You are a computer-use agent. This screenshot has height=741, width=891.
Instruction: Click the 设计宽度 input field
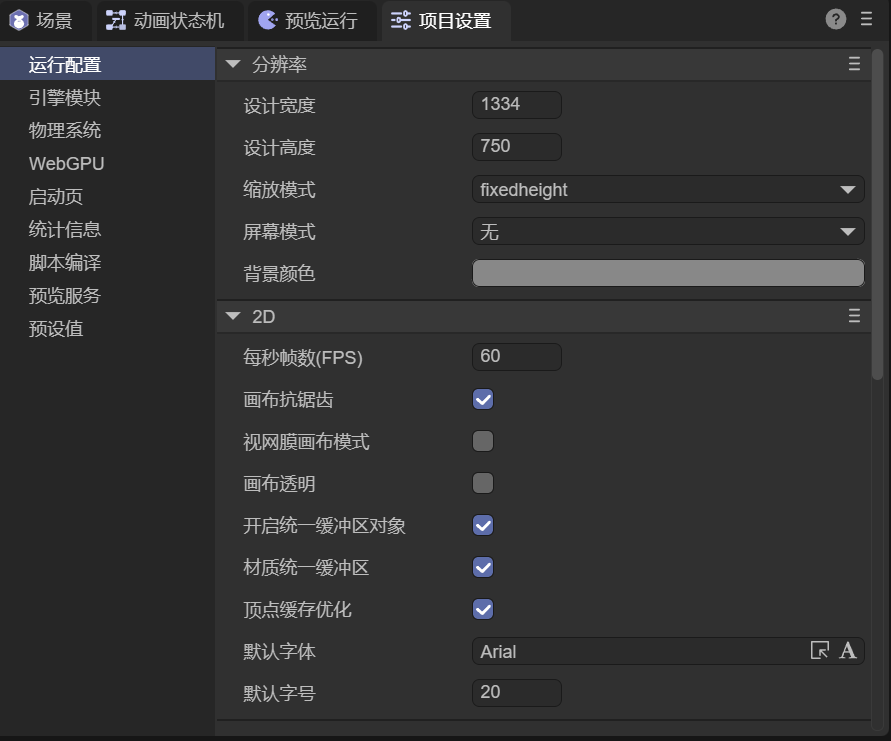click(516, 104)
